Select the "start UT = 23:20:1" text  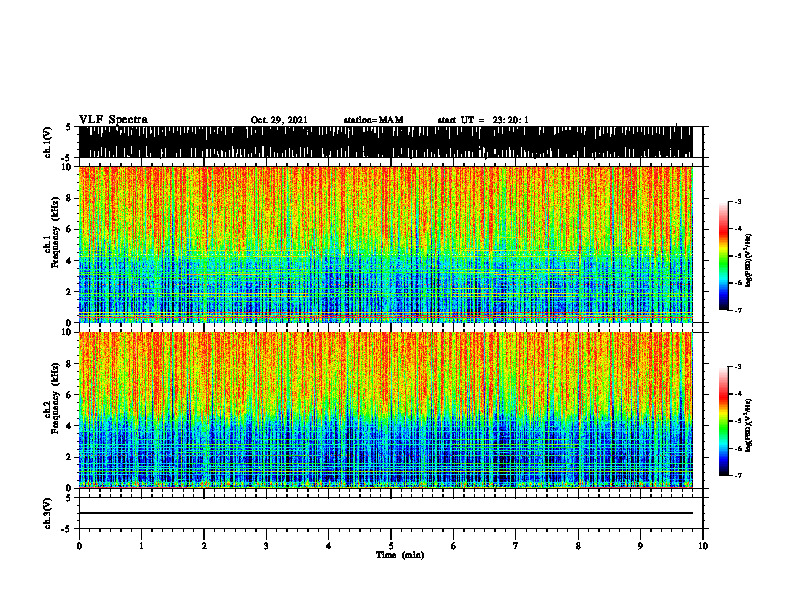coord(483,120)
